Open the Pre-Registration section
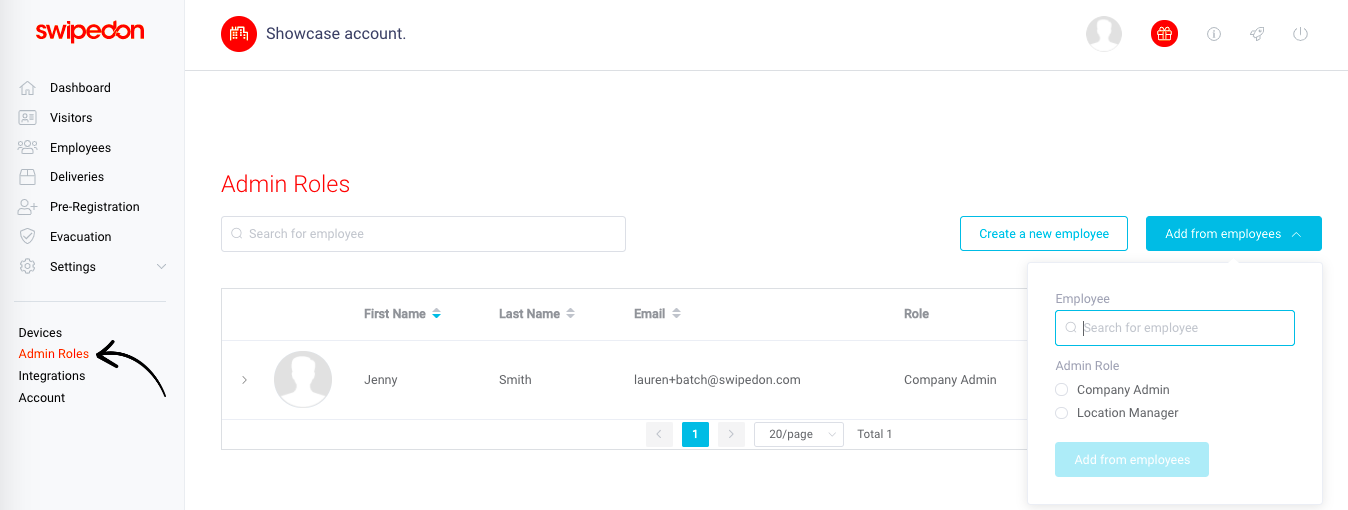Image resolution: width=1348 pixels, height=510 pixels. [x=95, y=207]
